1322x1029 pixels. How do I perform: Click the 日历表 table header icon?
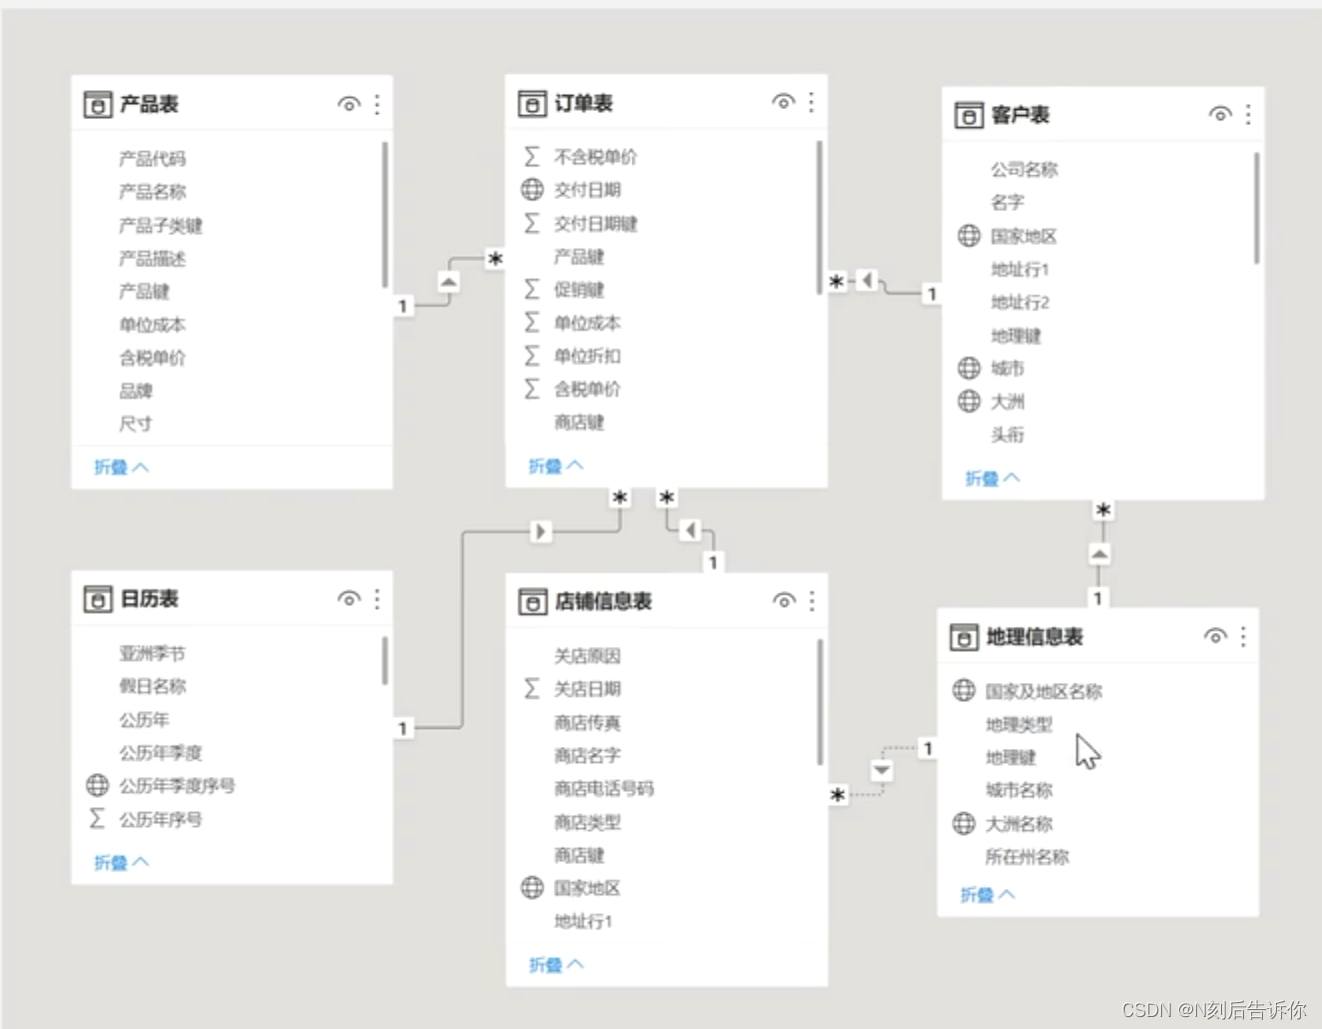point(97,599)
